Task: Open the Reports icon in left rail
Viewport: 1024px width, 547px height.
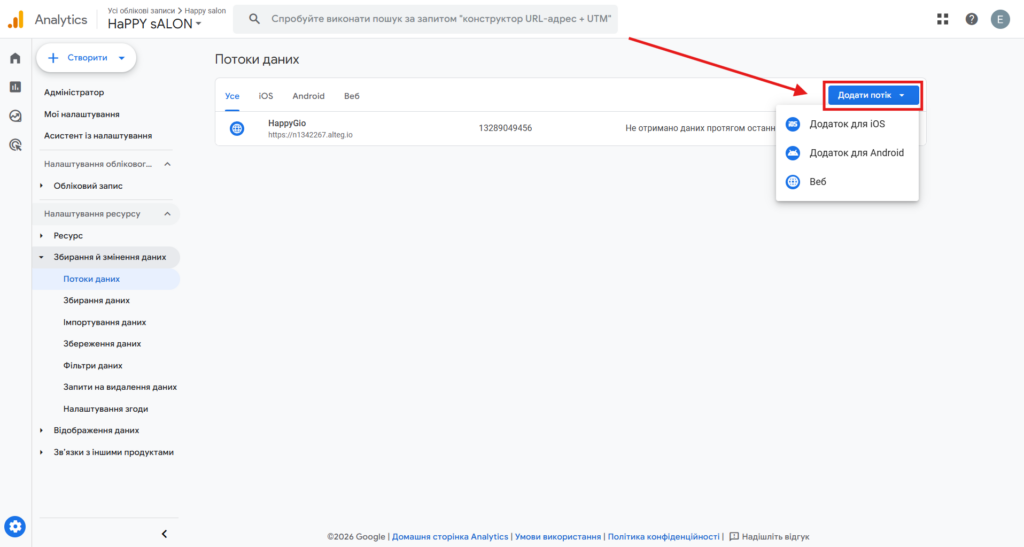Action: click(x=15, y=87)
